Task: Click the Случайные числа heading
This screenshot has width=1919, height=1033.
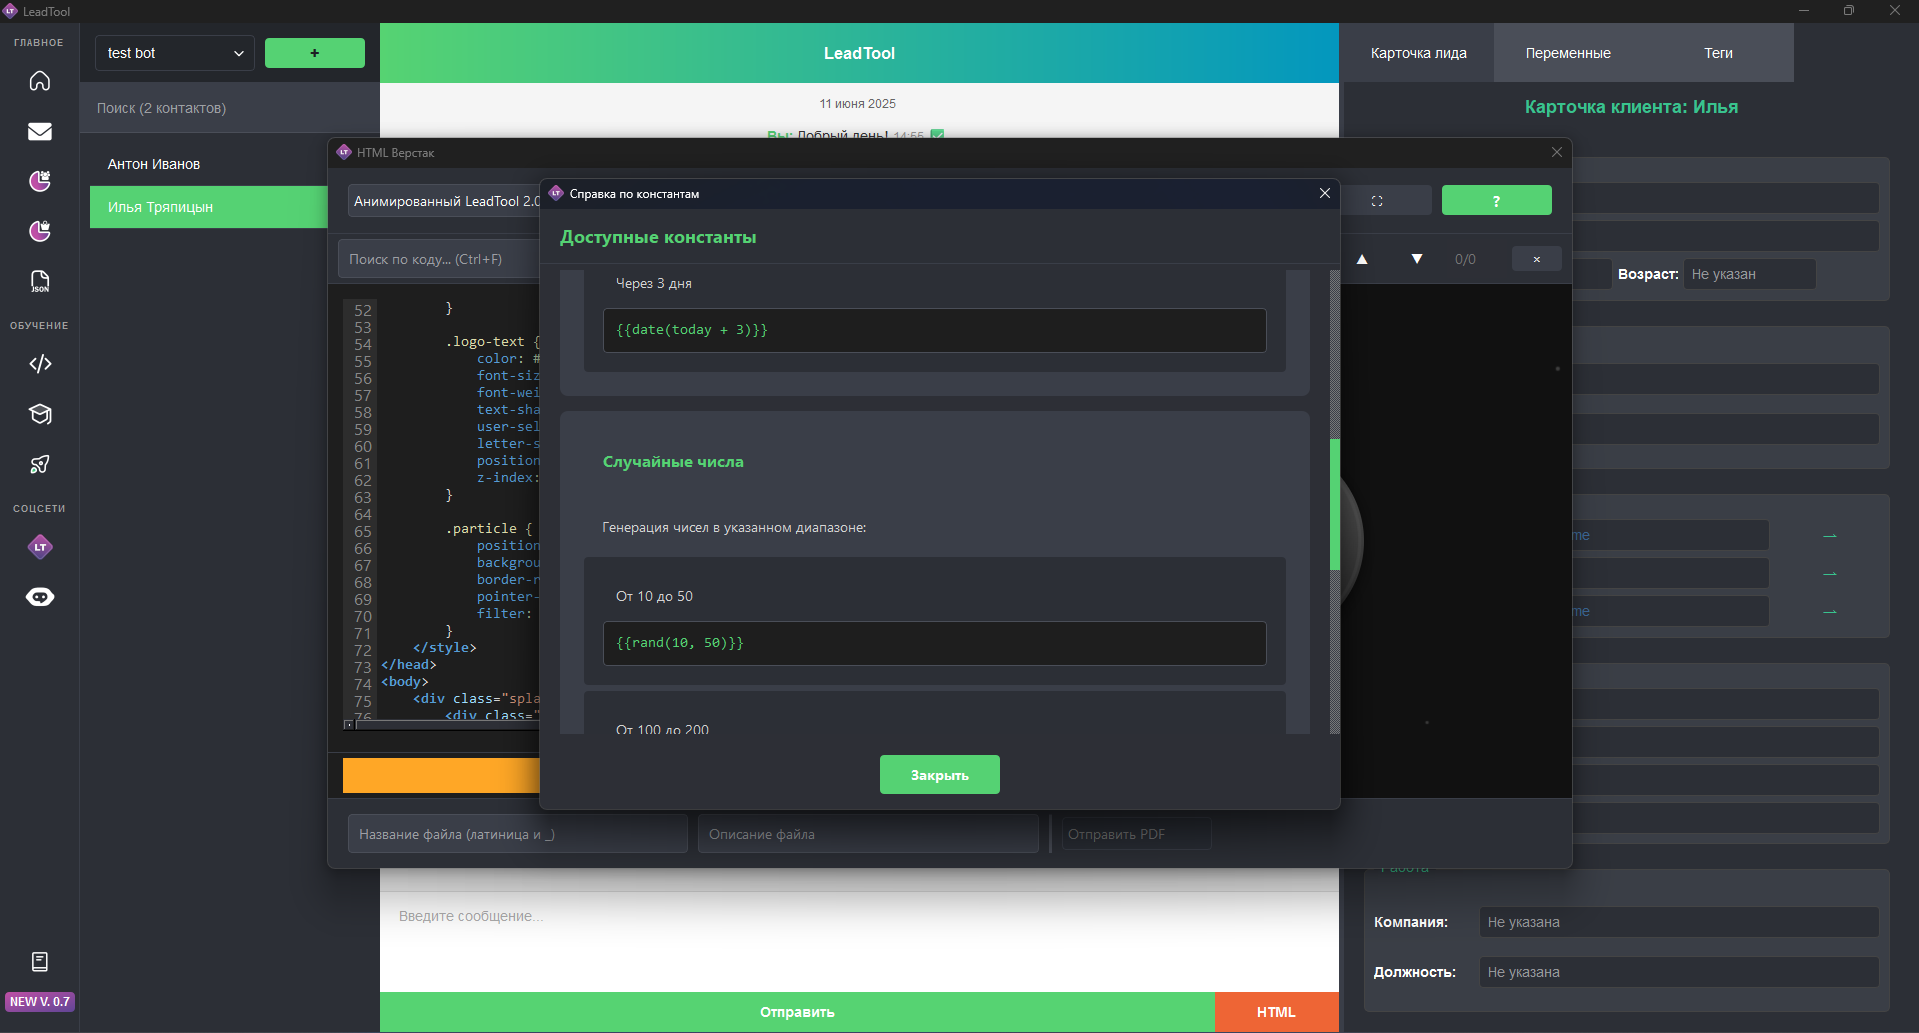Action: 673,462
